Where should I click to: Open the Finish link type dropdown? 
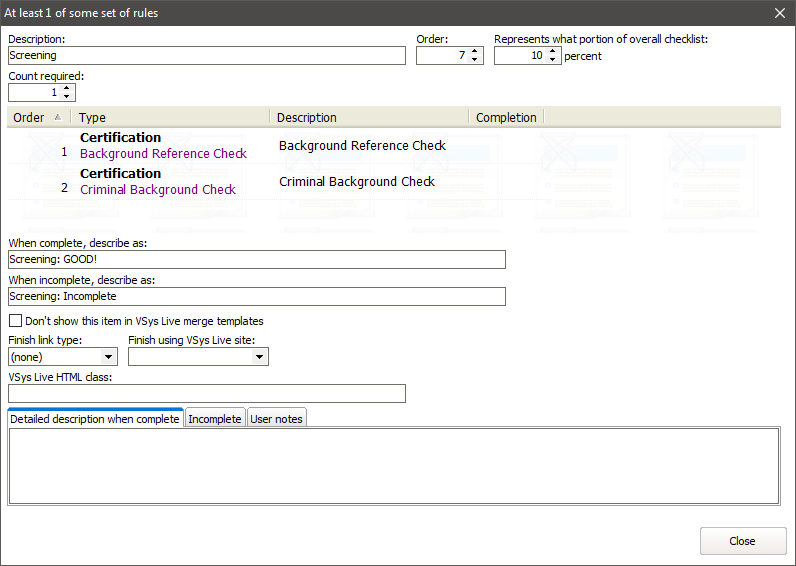(x=108, y=357)
